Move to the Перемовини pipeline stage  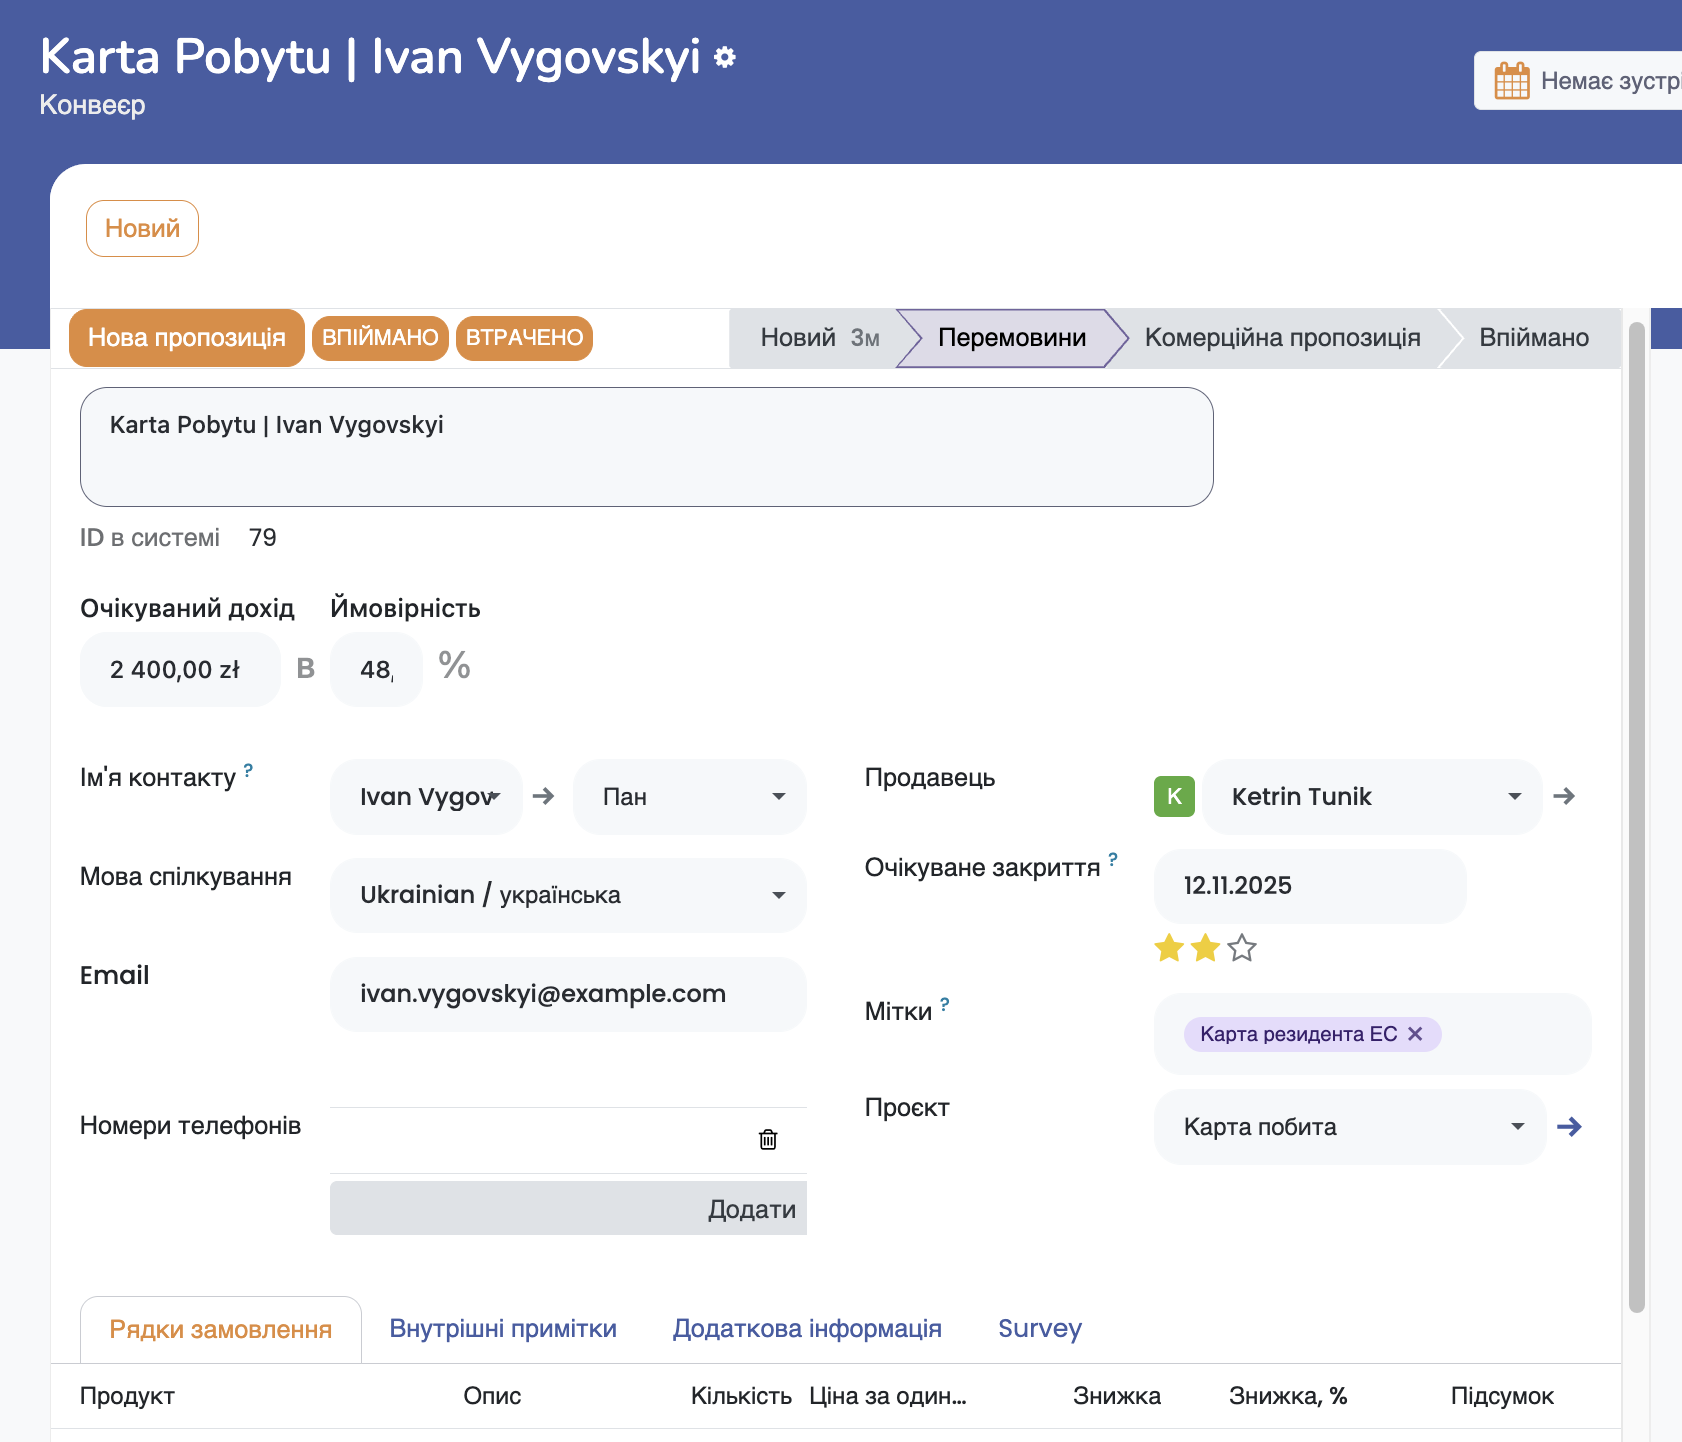point(1010,338)
